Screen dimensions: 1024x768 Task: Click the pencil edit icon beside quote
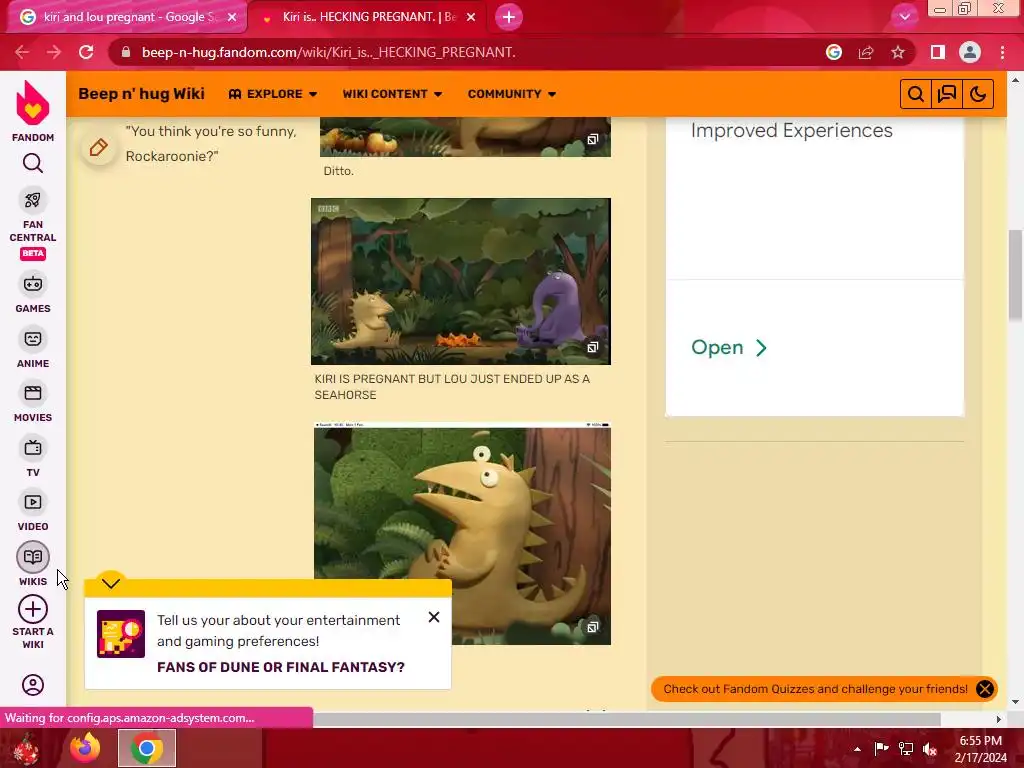pos(99,147)
